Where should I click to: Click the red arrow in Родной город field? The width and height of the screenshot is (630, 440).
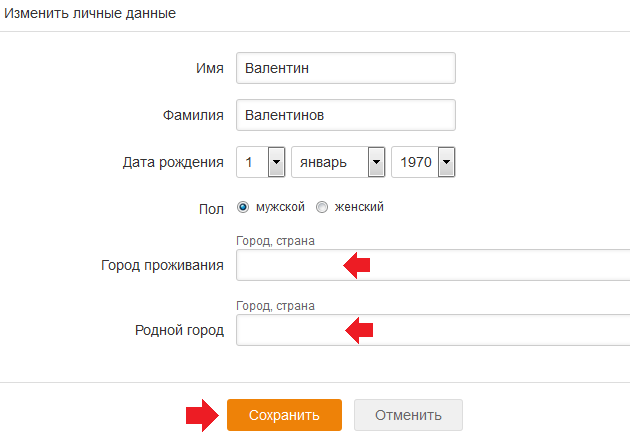pyautogui.click(x=359, y=330)
